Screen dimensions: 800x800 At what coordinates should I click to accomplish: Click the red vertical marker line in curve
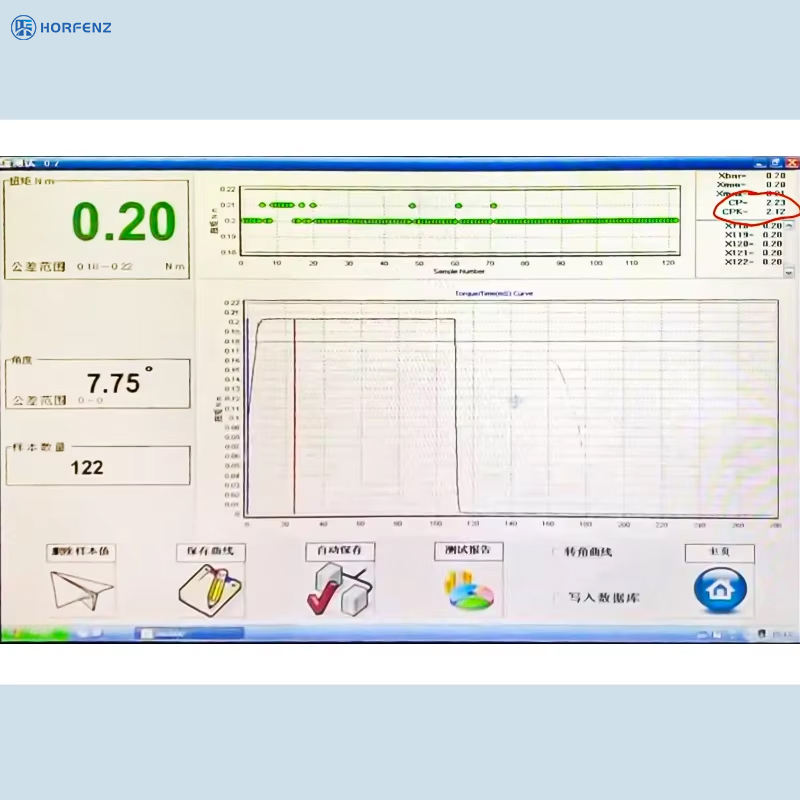point(294,417)
